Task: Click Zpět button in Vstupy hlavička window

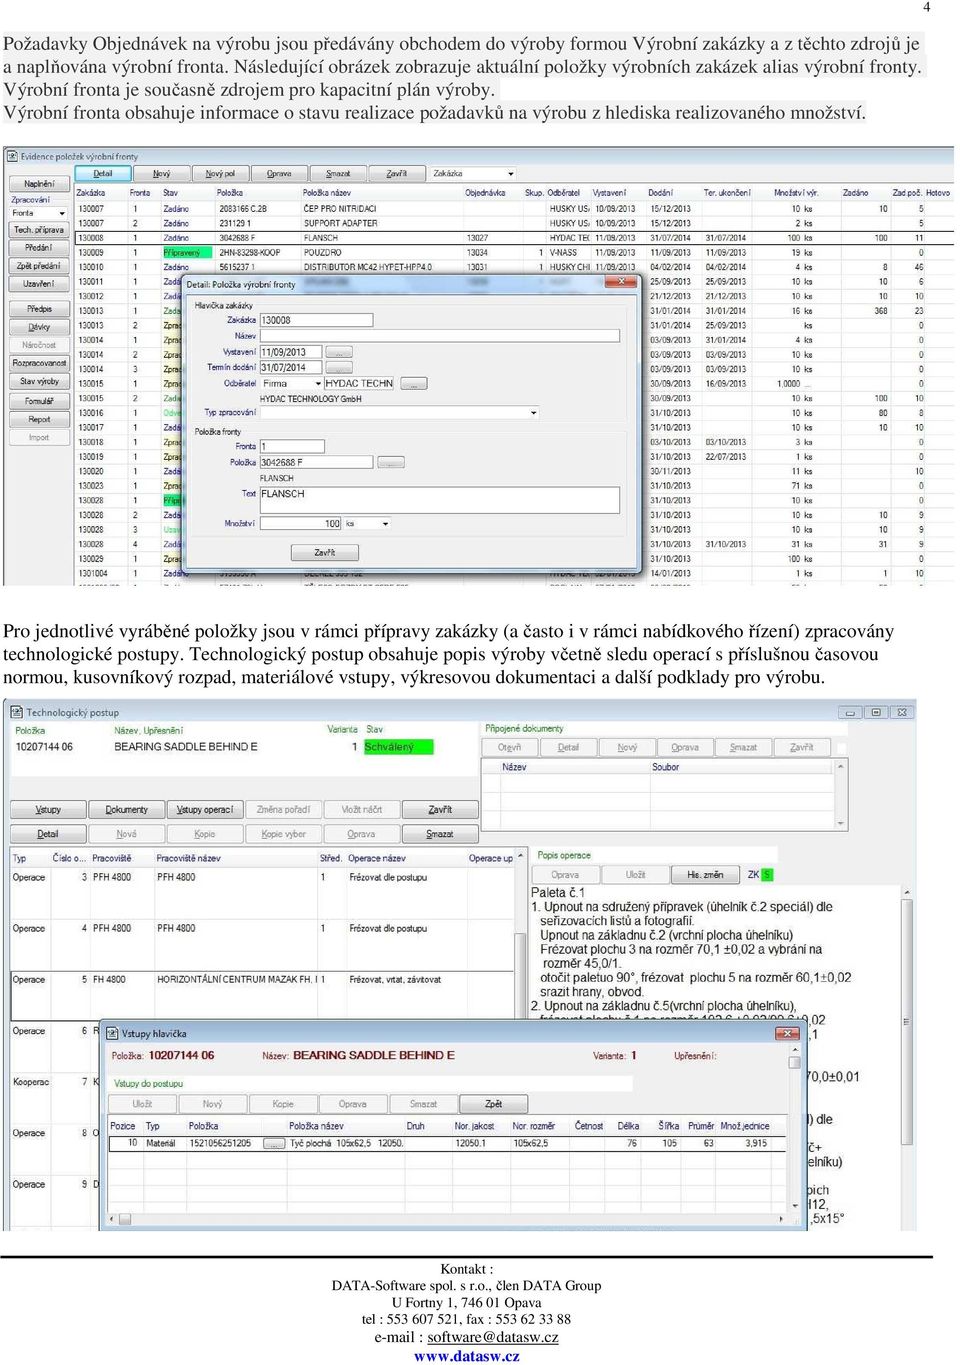Action: click(493, 1104)
